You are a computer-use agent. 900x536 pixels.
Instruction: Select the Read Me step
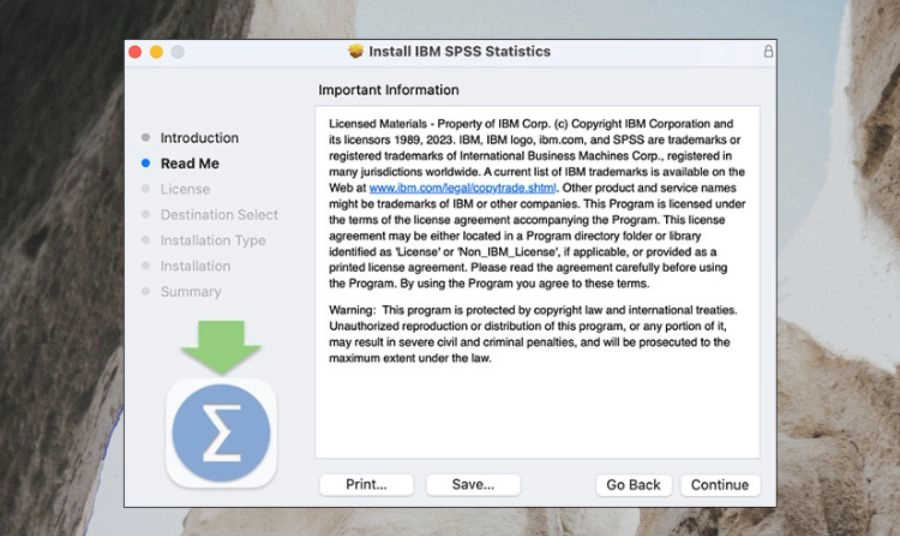coord(189,163)
